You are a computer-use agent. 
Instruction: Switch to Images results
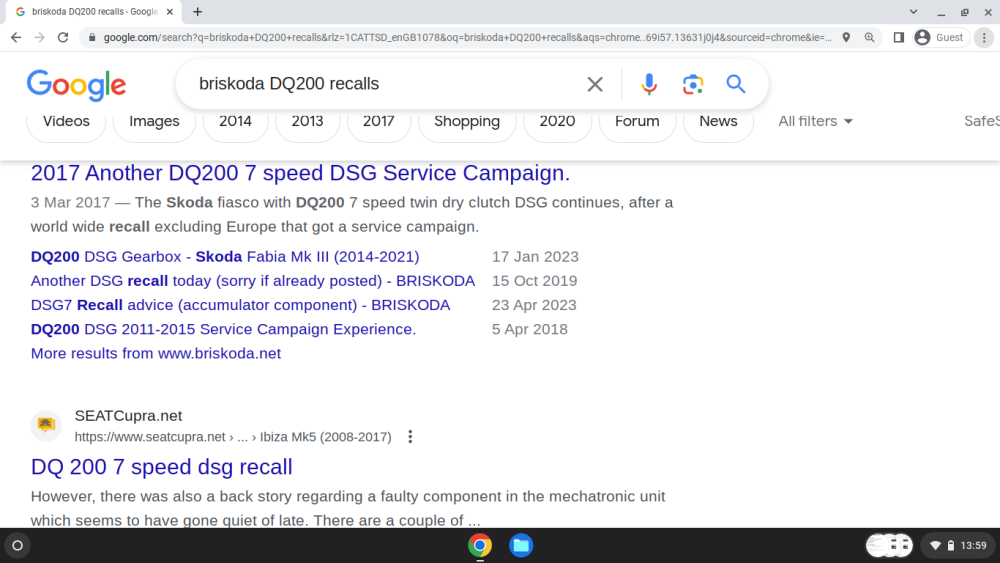pyautogui.click(x=154, y=121)
